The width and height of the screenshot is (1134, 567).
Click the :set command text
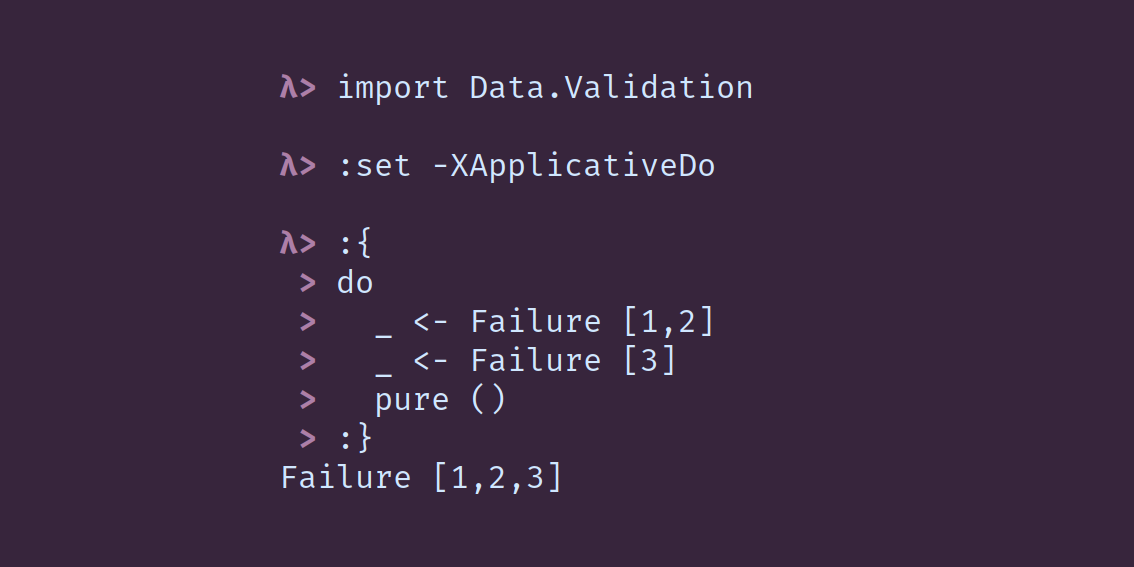pos(375,166)
